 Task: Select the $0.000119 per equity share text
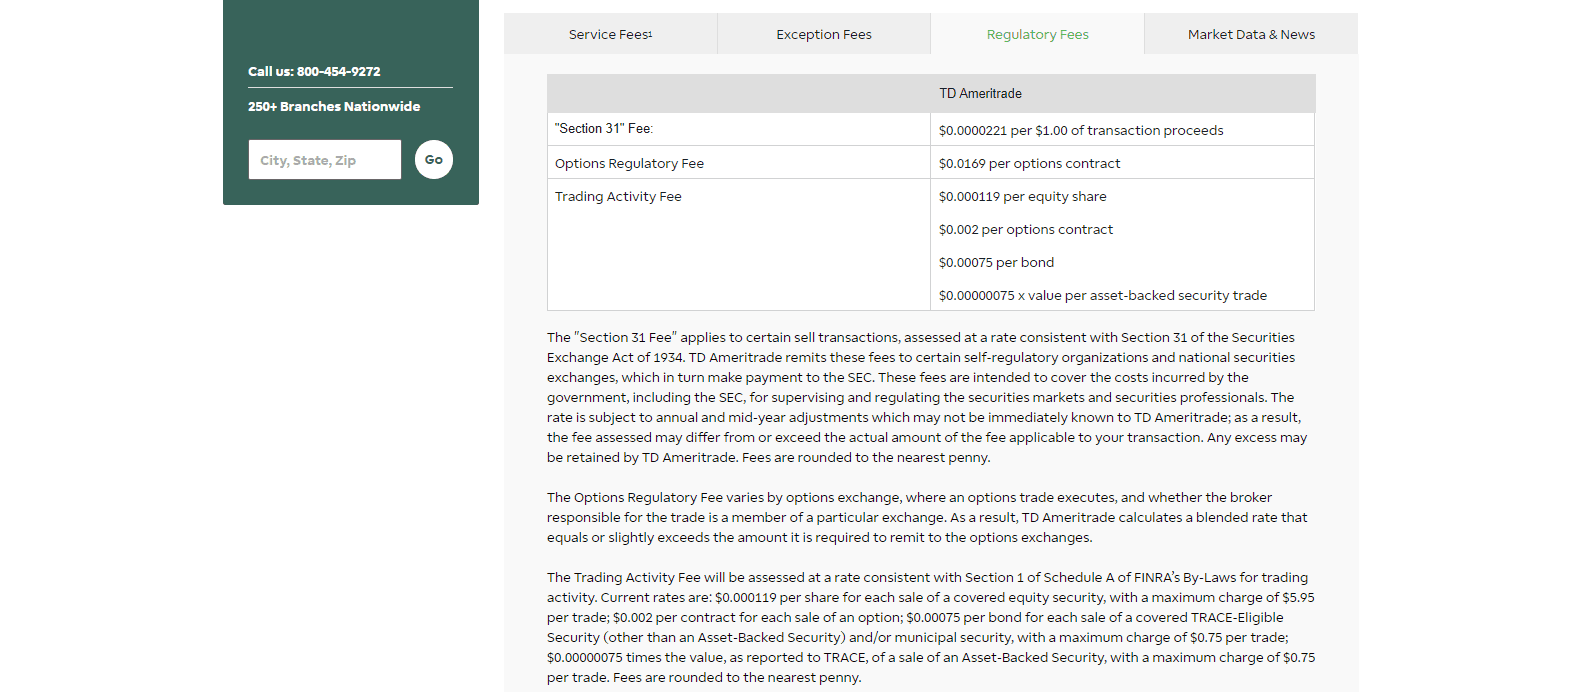tap(1022, 196)
